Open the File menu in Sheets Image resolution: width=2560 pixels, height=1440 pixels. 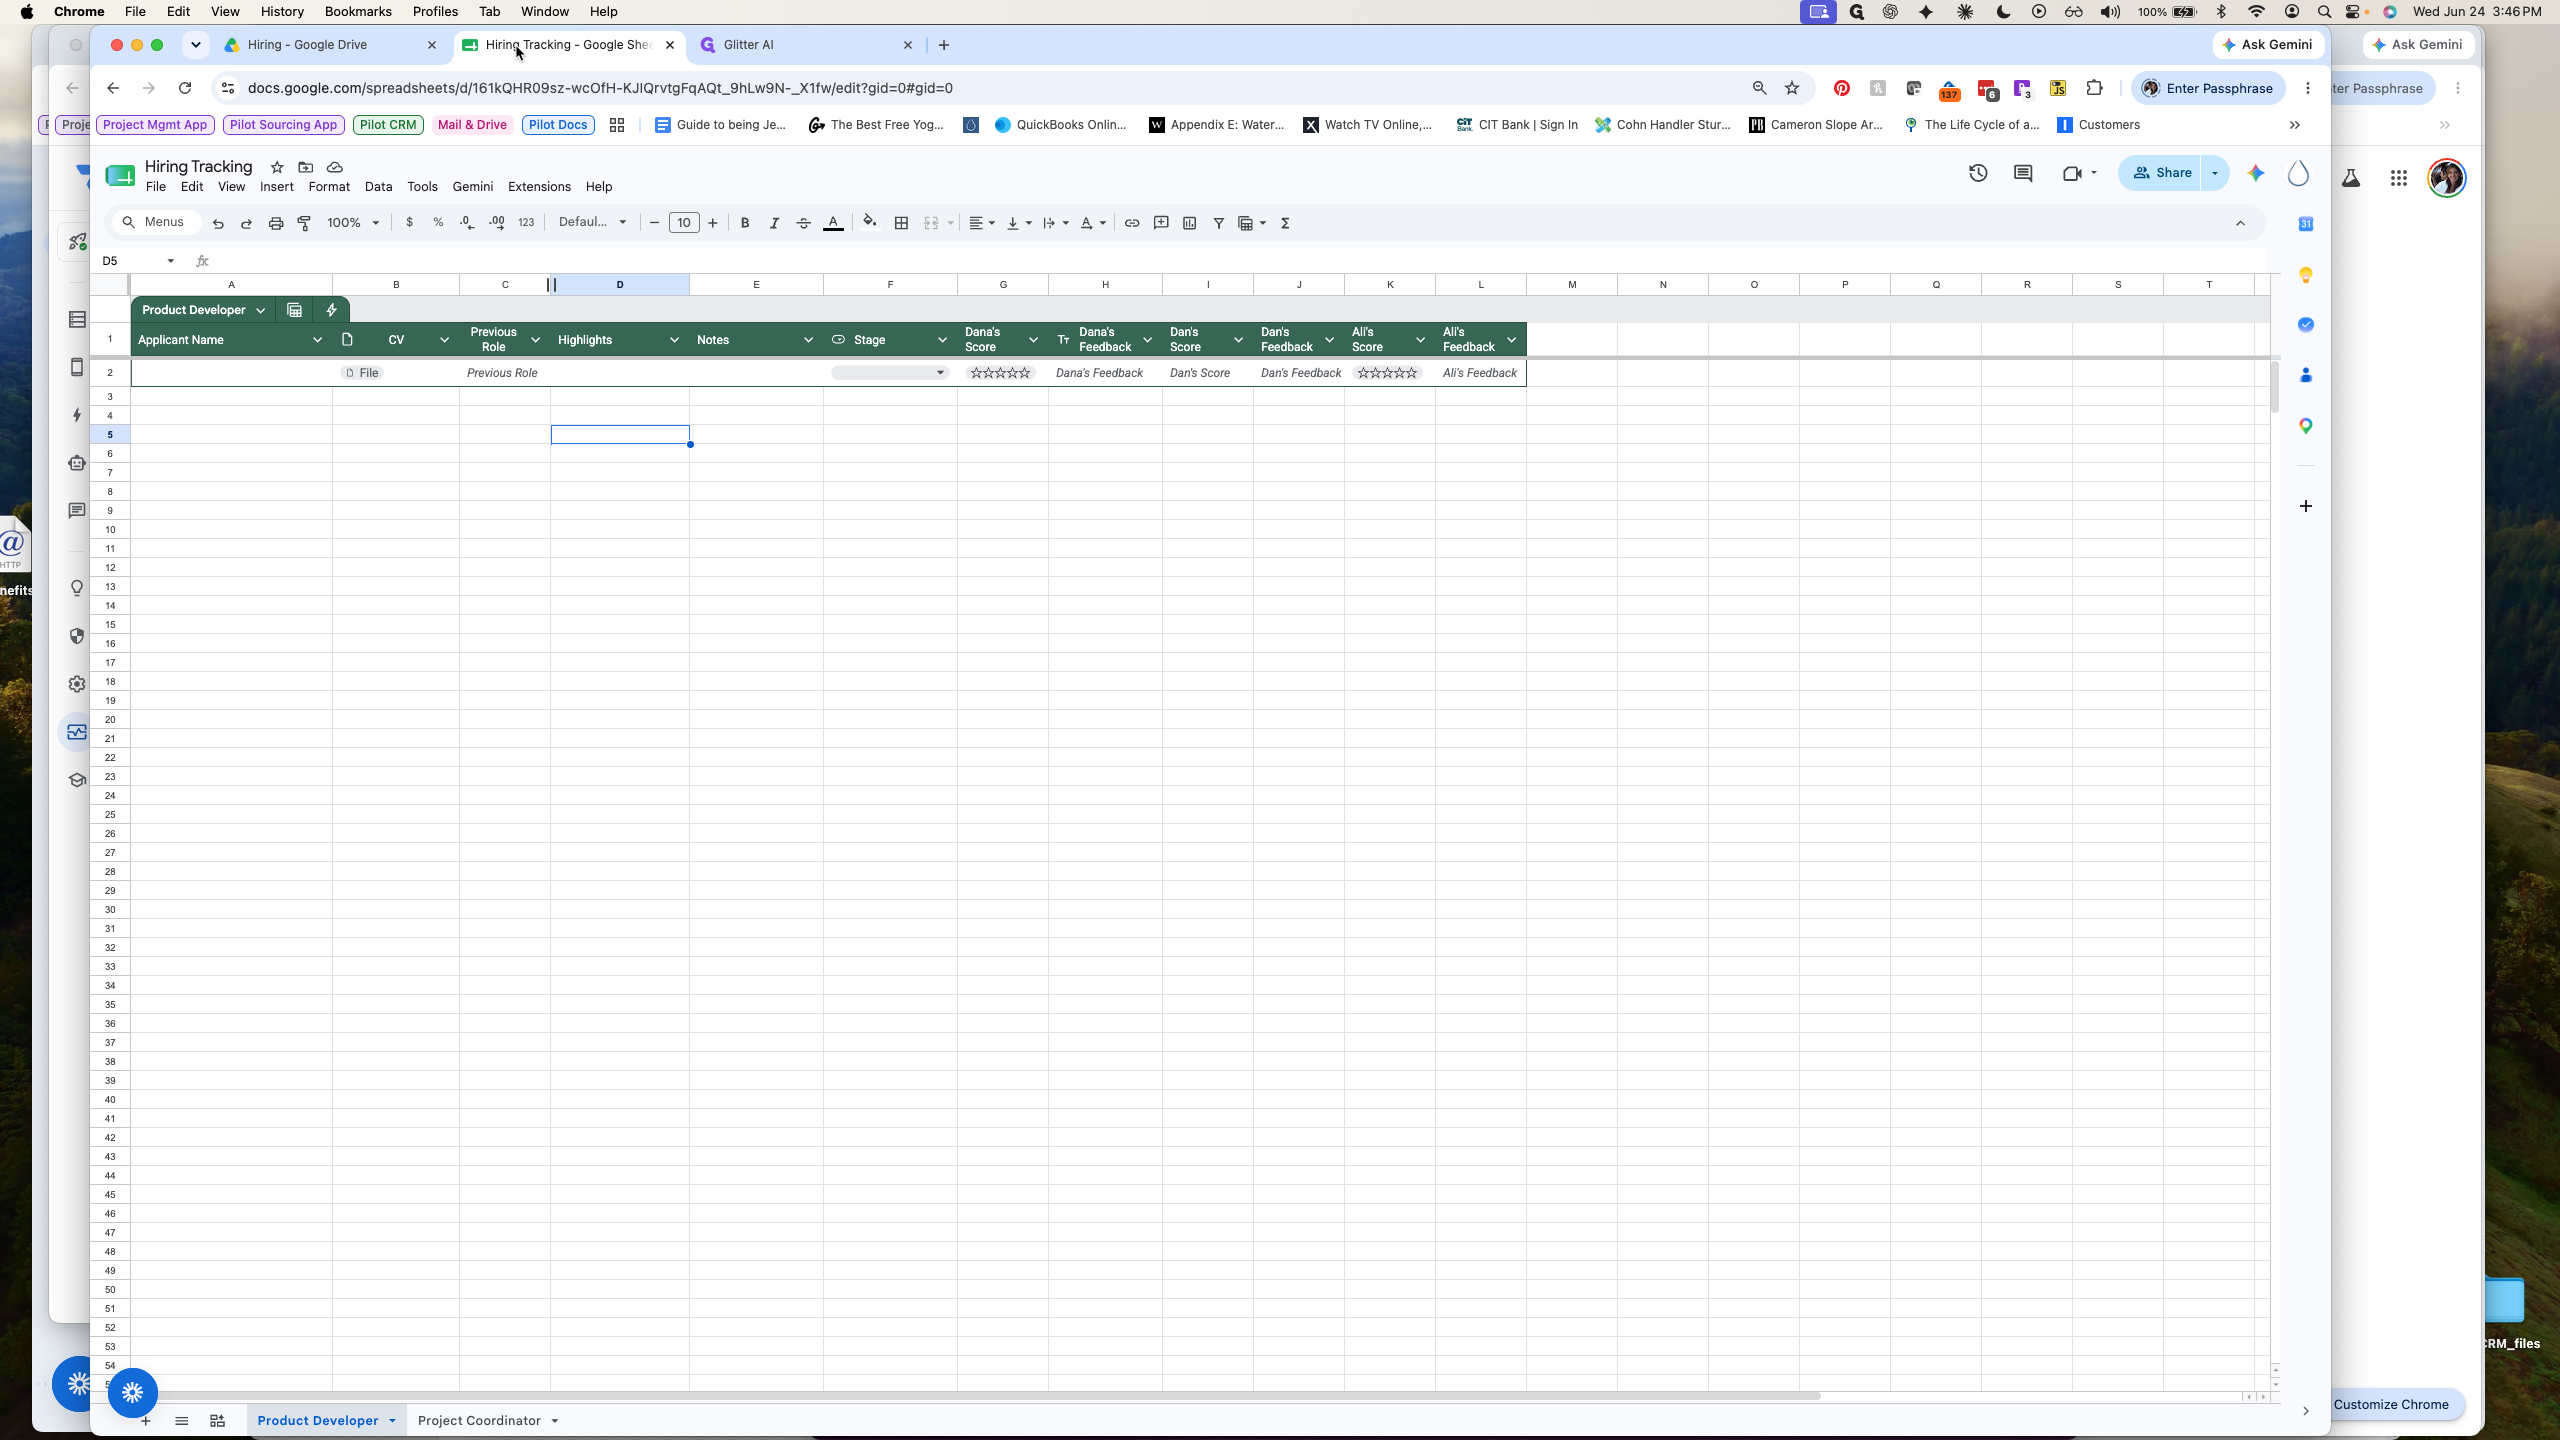point(156,187)
